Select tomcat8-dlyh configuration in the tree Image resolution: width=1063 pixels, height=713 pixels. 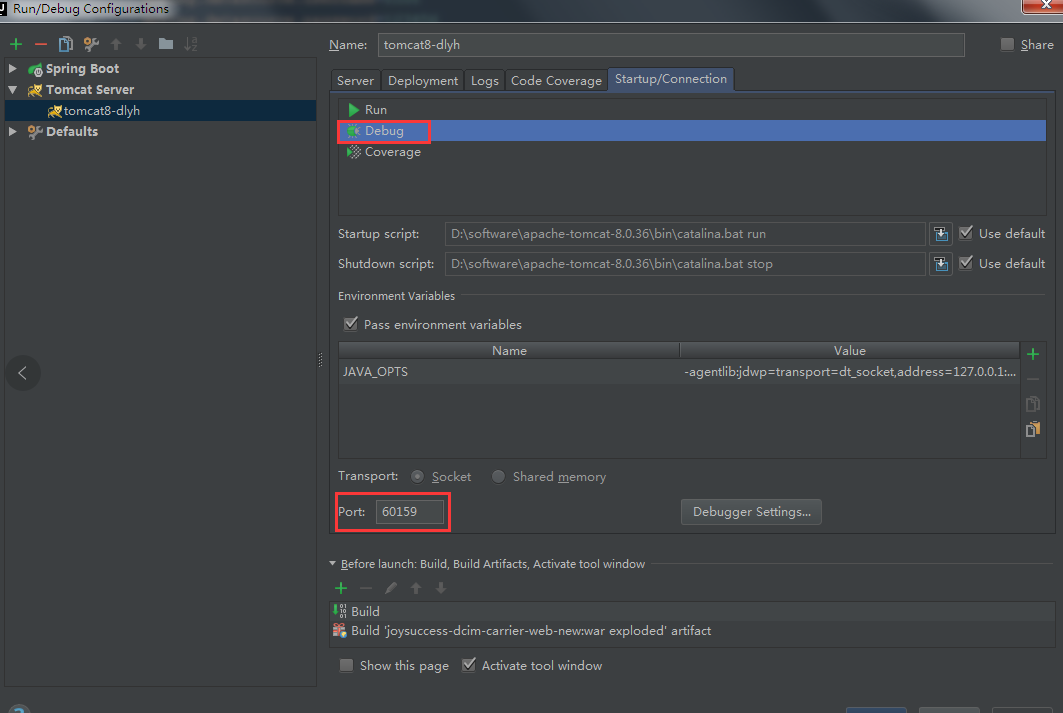coord(161,110)
